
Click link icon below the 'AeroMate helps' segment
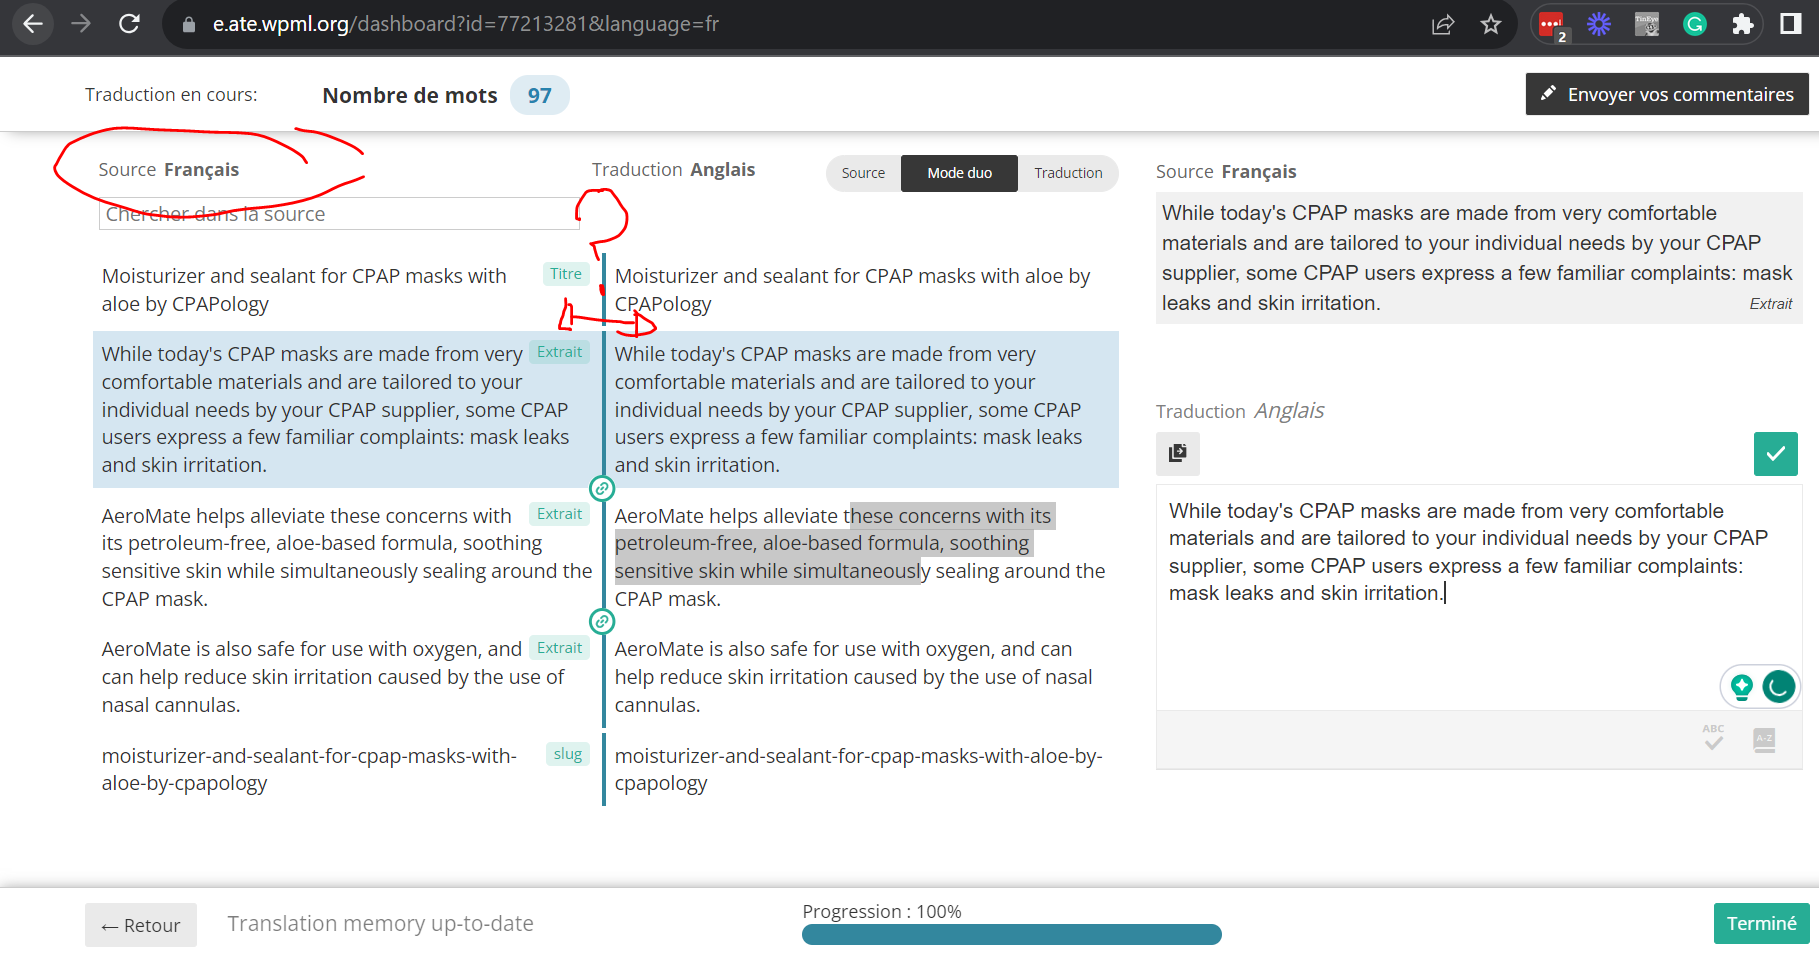point(602,621)
